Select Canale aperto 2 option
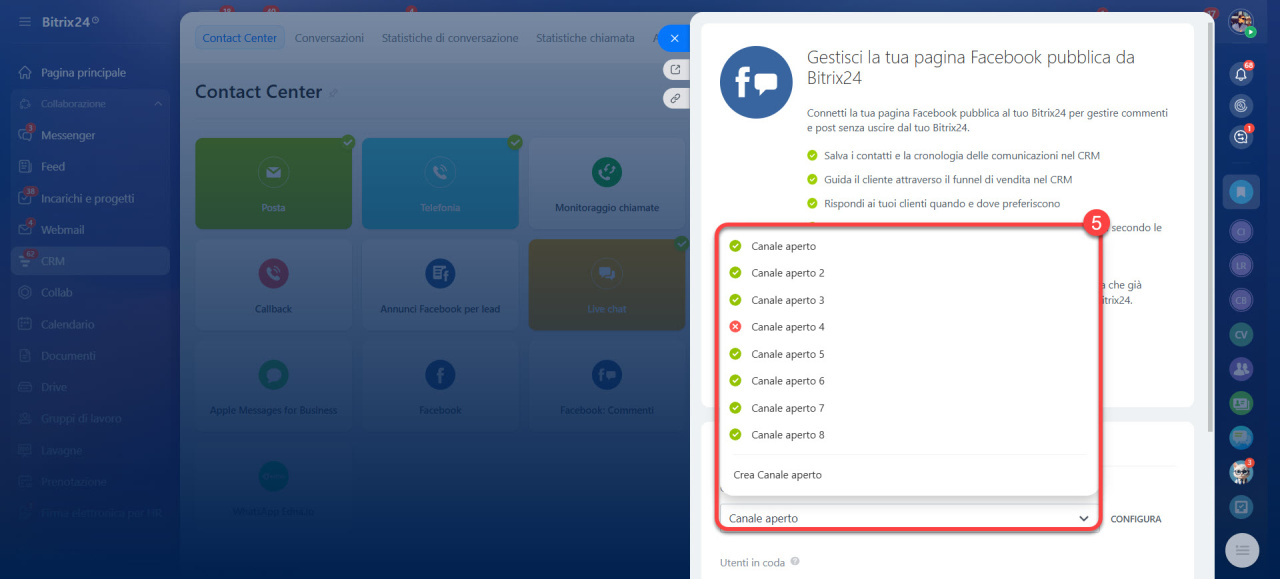Screen dimensions: 1280x579 tap(788, 273)
